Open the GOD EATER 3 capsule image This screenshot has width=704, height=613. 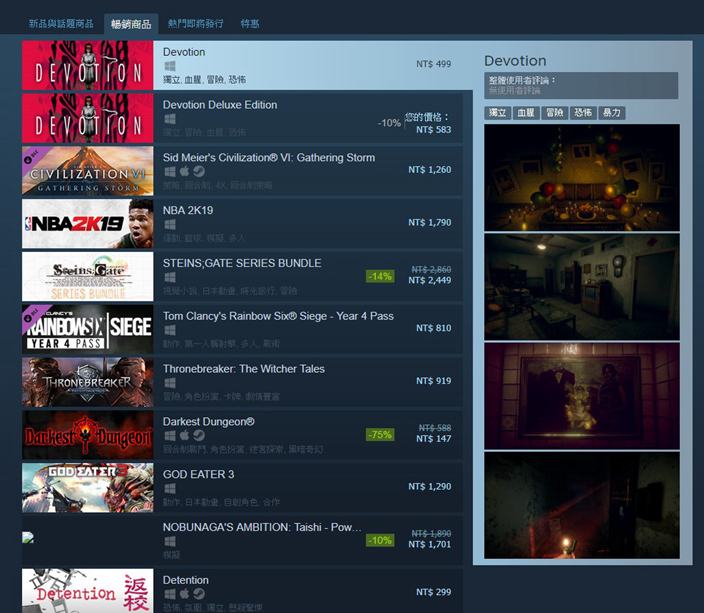pyautogui.click(x=88, y=488)
